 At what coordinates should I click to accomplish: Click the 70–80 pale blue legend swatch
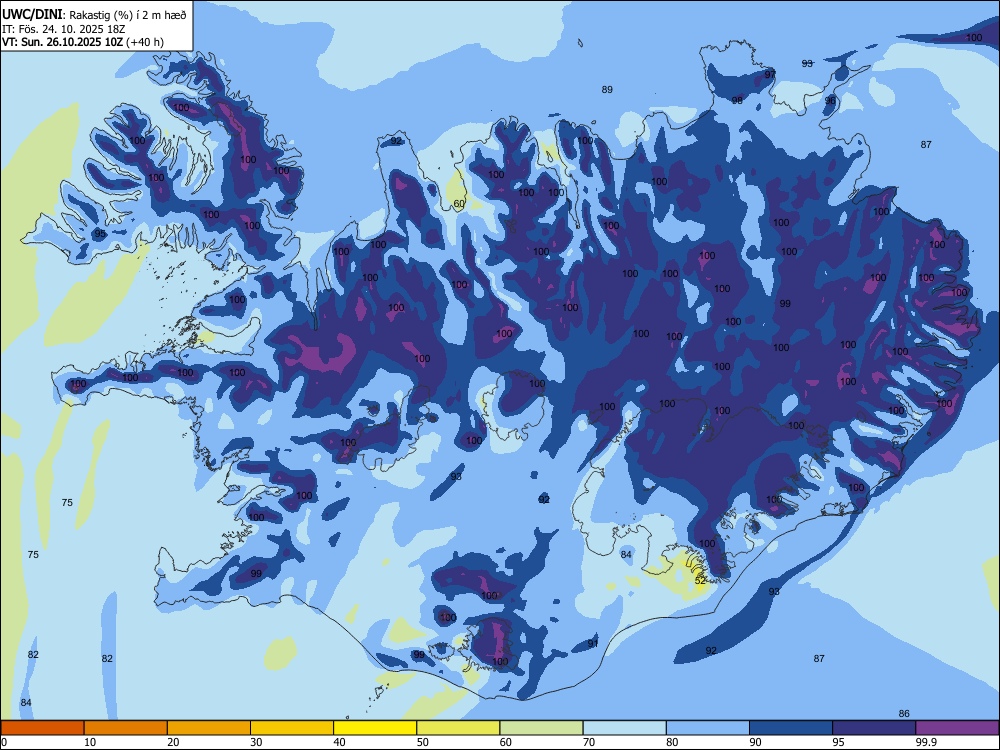click(624, 728)
